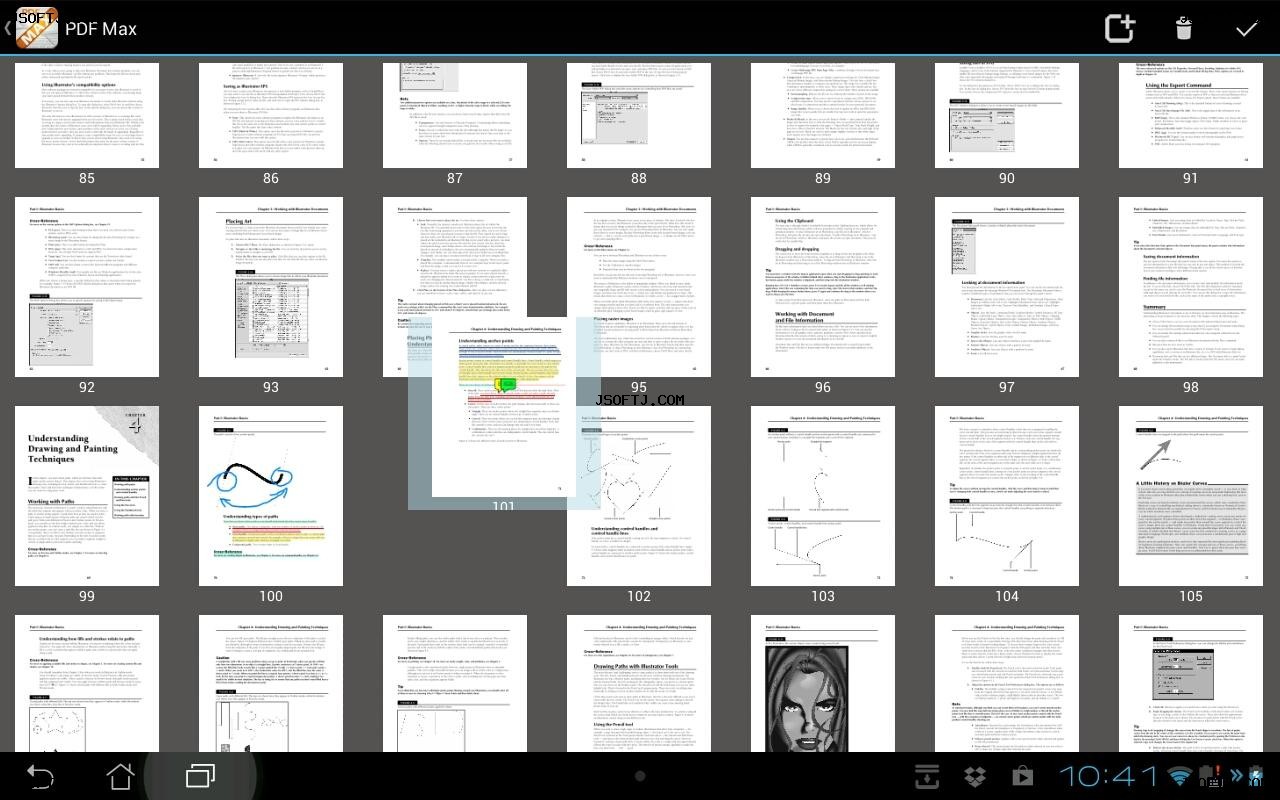Select page 85 thumbnail

point(87,115)
